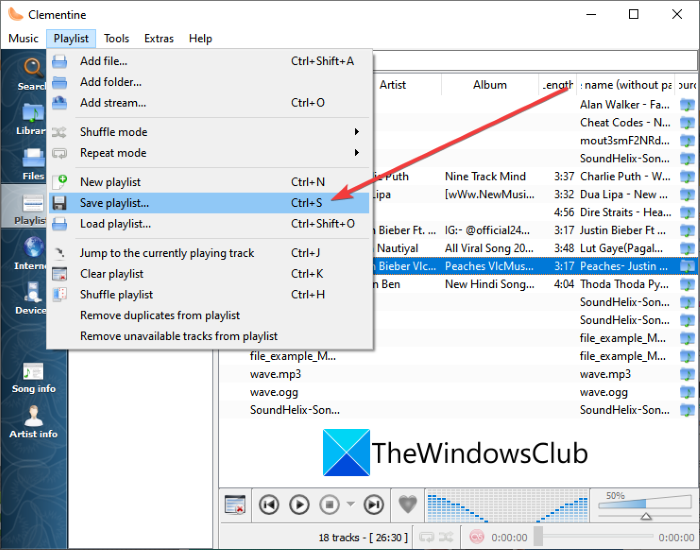This screenshot has height=550, width=700.
Task: Click the Alan Walker file name cell
Action: [x=625, y=104]
